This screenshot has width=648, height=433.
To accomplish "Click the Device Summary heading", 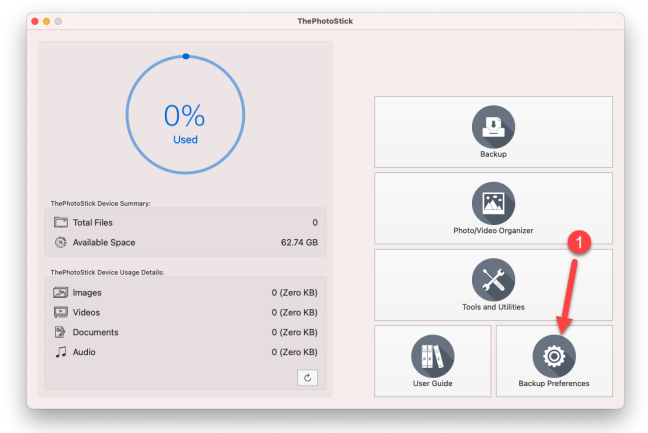I will tap(100, 204).
